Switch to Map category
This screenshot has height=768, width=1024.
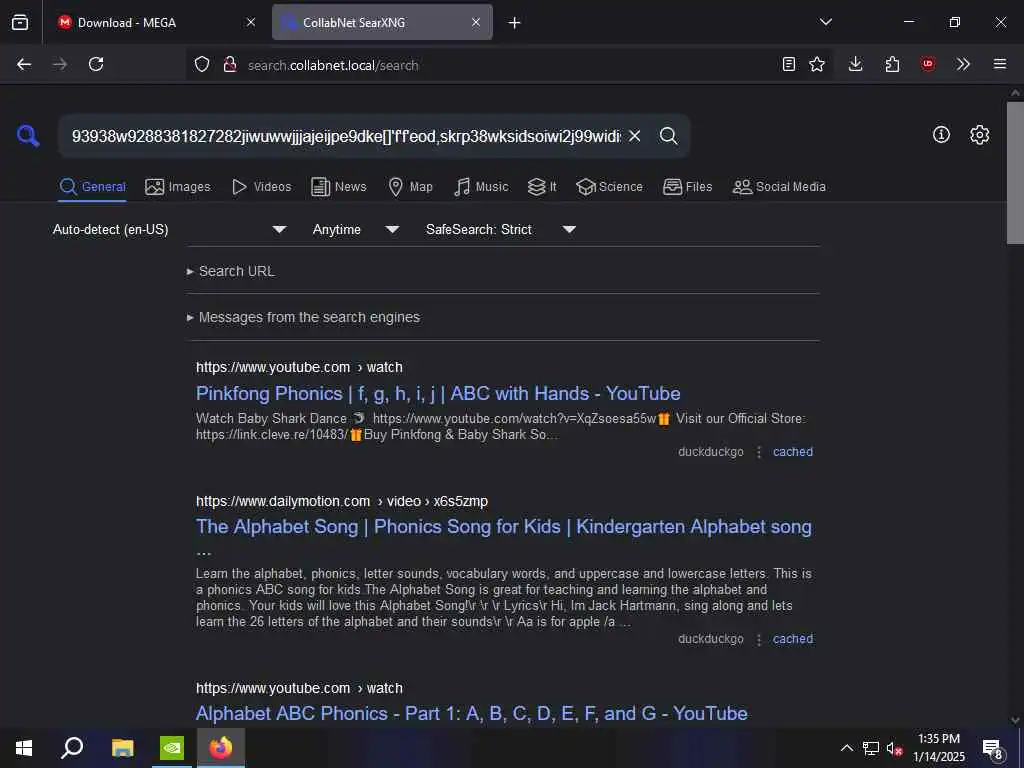(410, 187)
